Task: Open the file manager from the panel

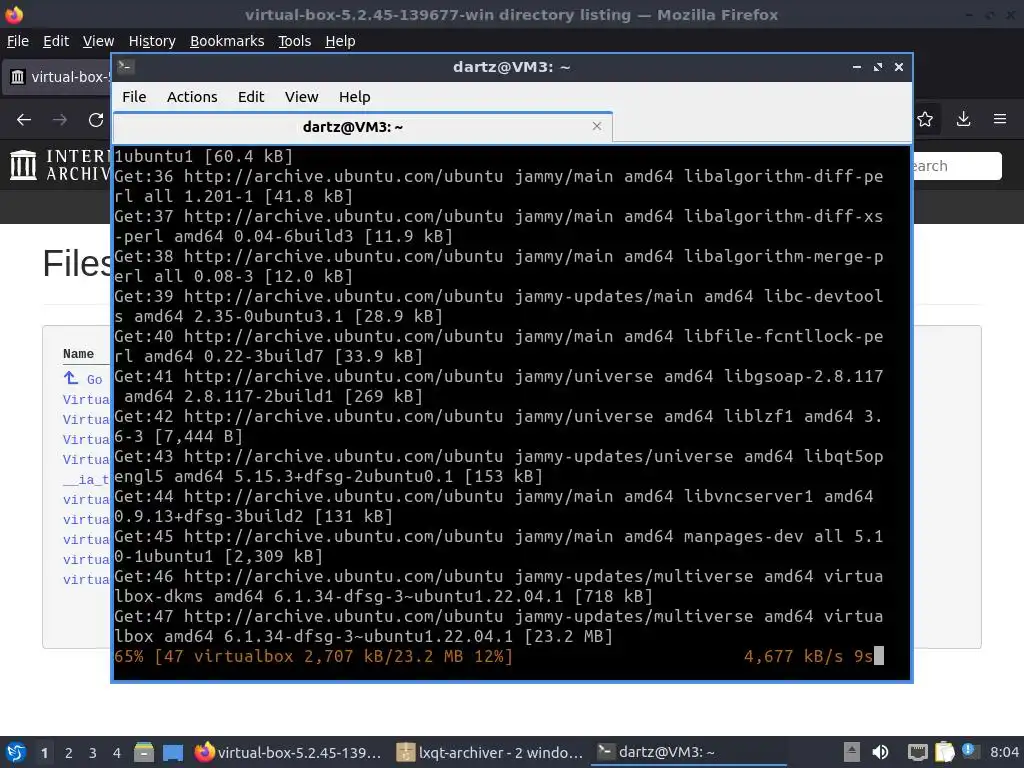Action: click(144, 752)
